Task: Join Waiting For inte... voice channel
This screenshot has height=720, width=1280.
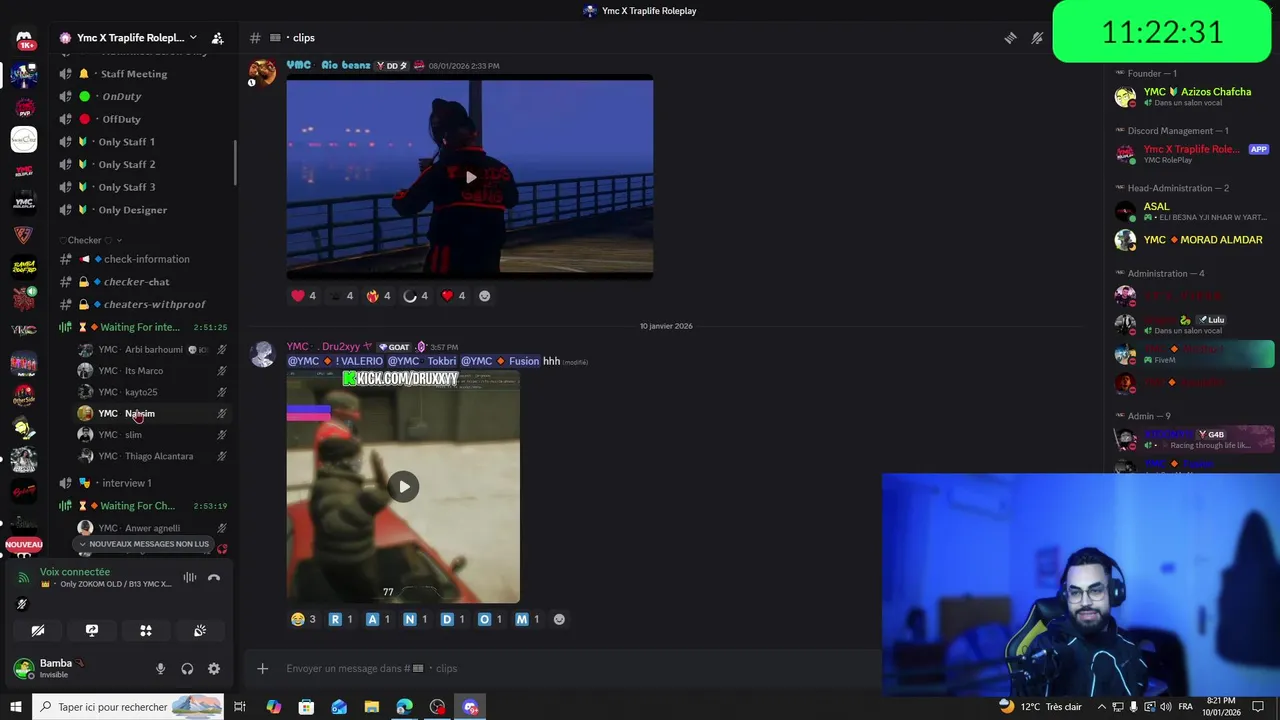Action: tap(142, 327)
